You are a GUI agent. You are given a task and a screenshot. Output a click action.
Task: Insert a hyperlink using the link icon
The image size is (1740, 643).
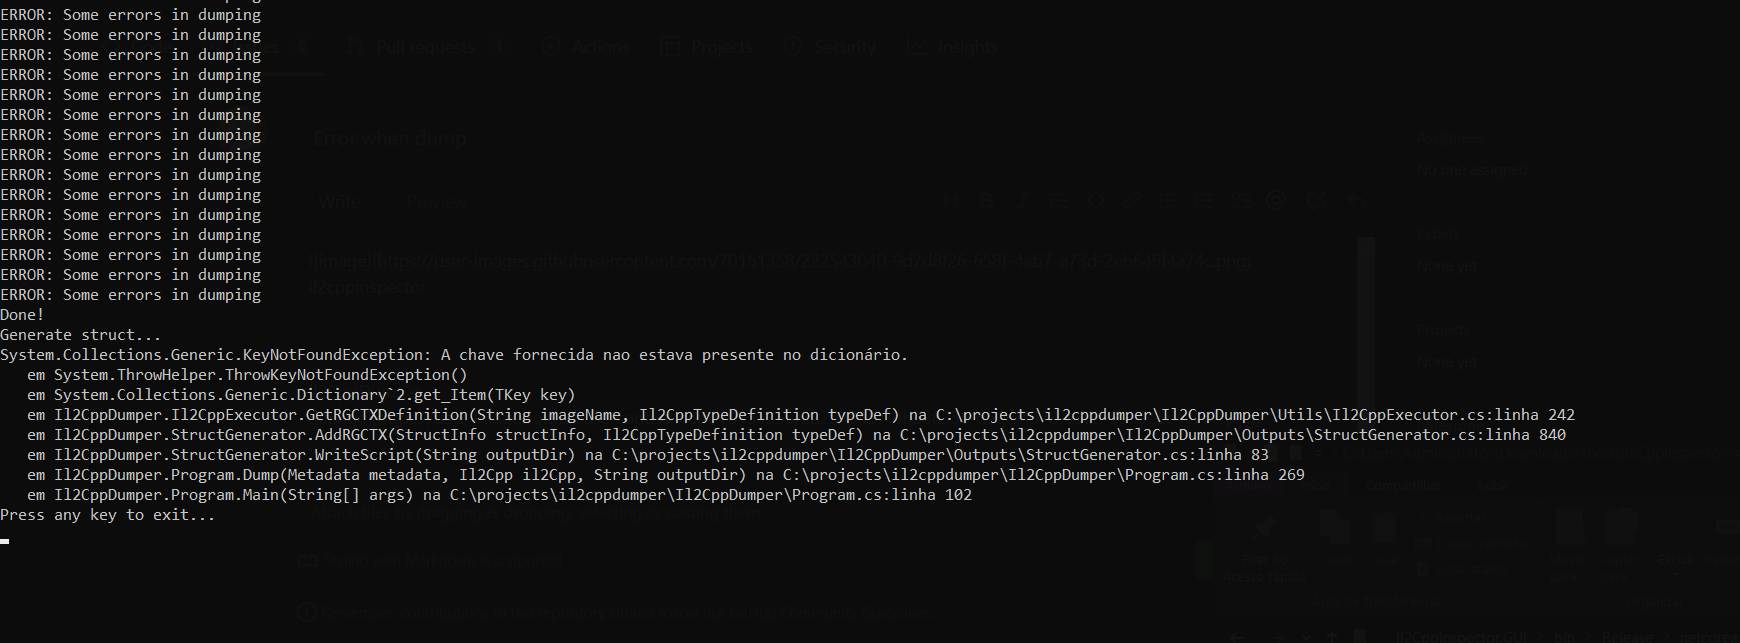point(1132,200)
